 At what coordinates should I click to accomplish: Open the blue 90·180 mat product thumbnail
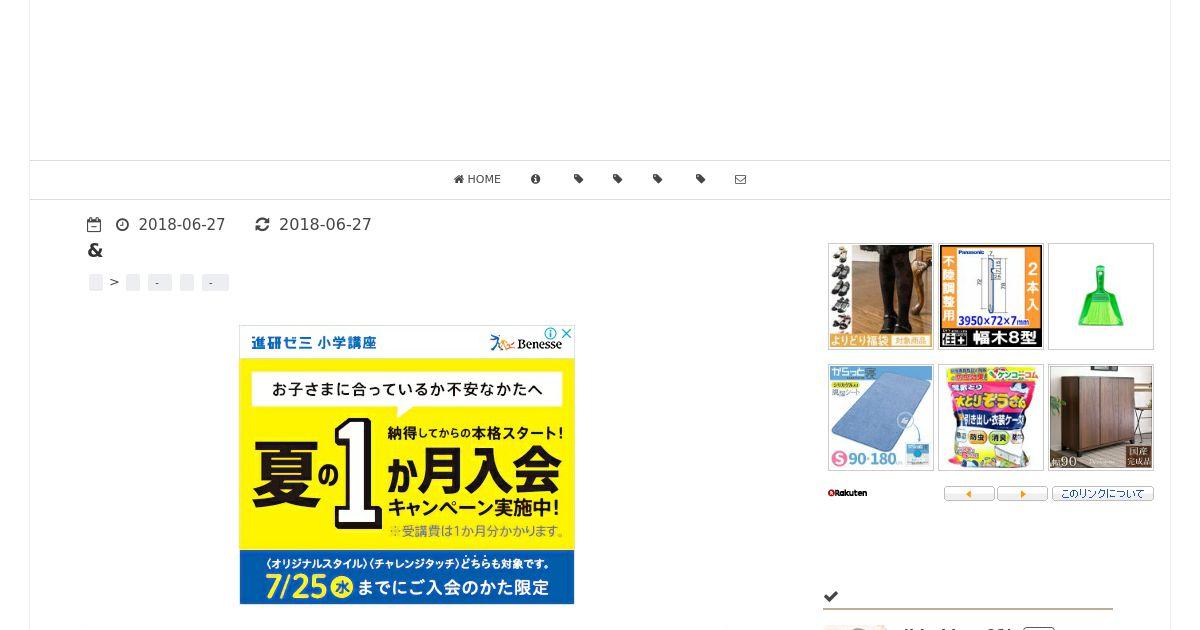click(881, 417)
